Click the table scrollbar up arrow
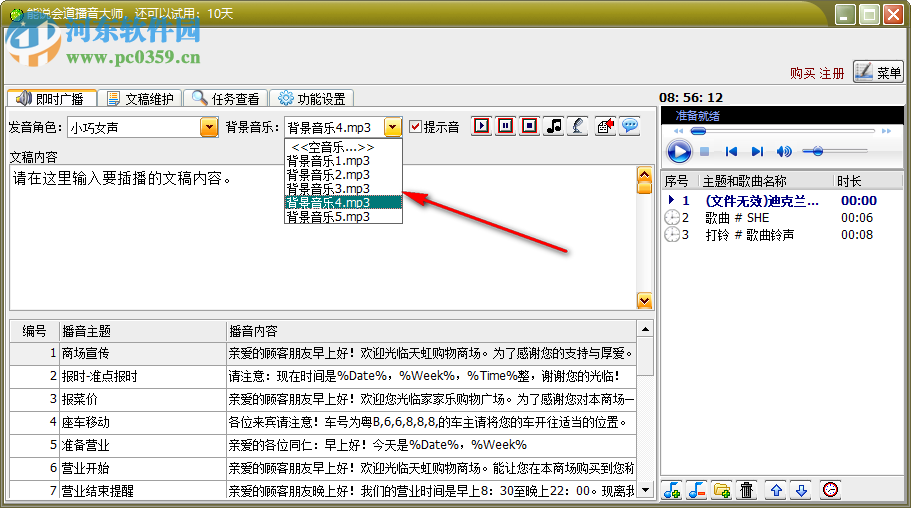Screen dimensions: 911x508 645,329
